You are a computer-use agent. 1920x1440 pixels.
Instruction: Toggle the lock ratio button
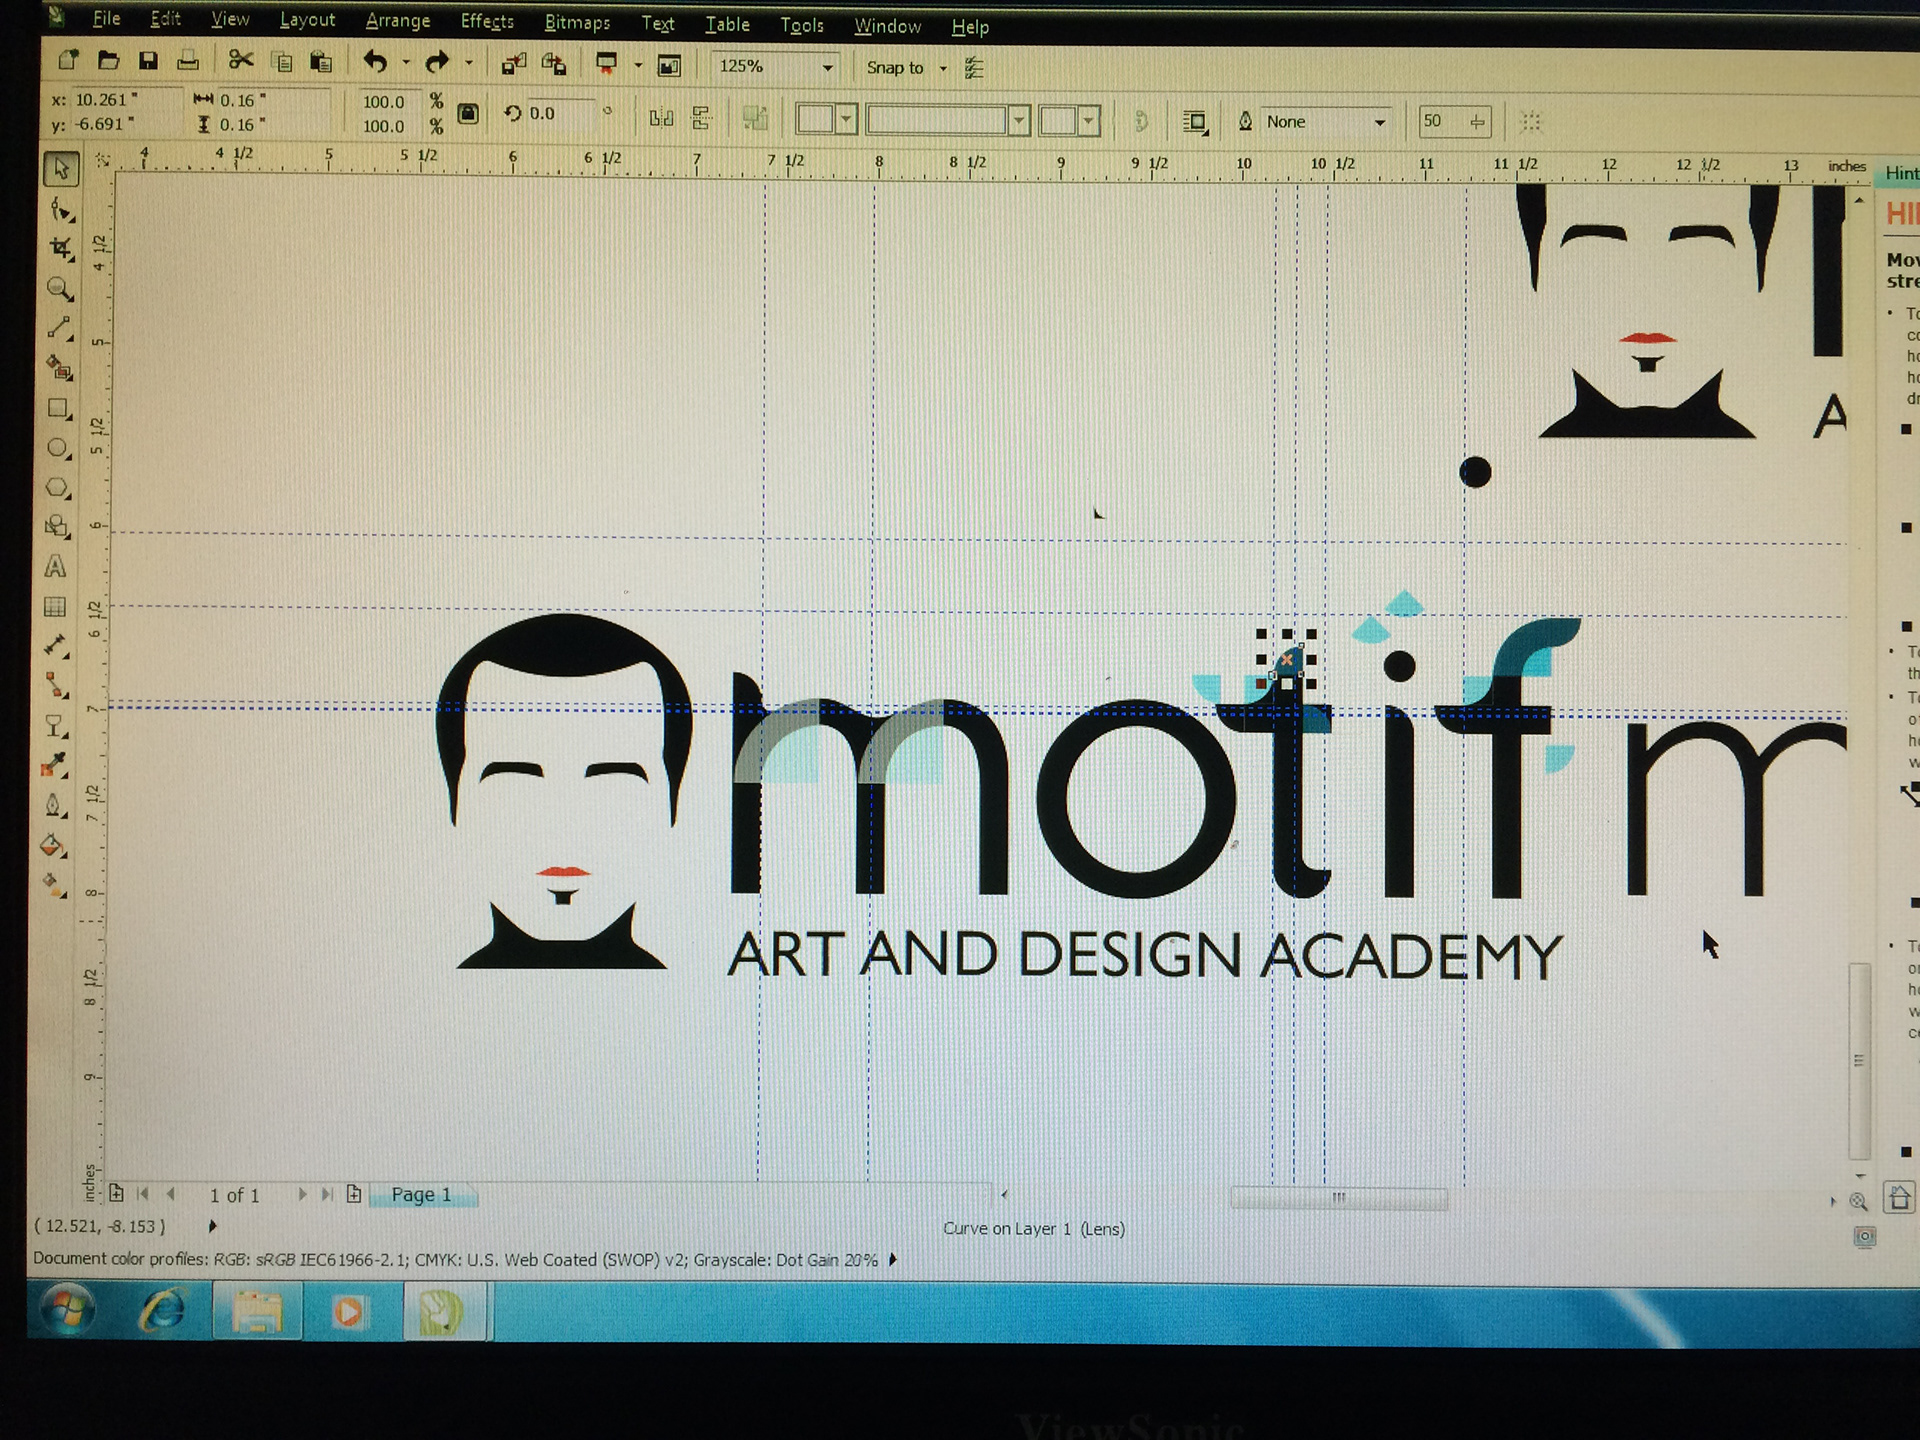click(x=467, y=114)
